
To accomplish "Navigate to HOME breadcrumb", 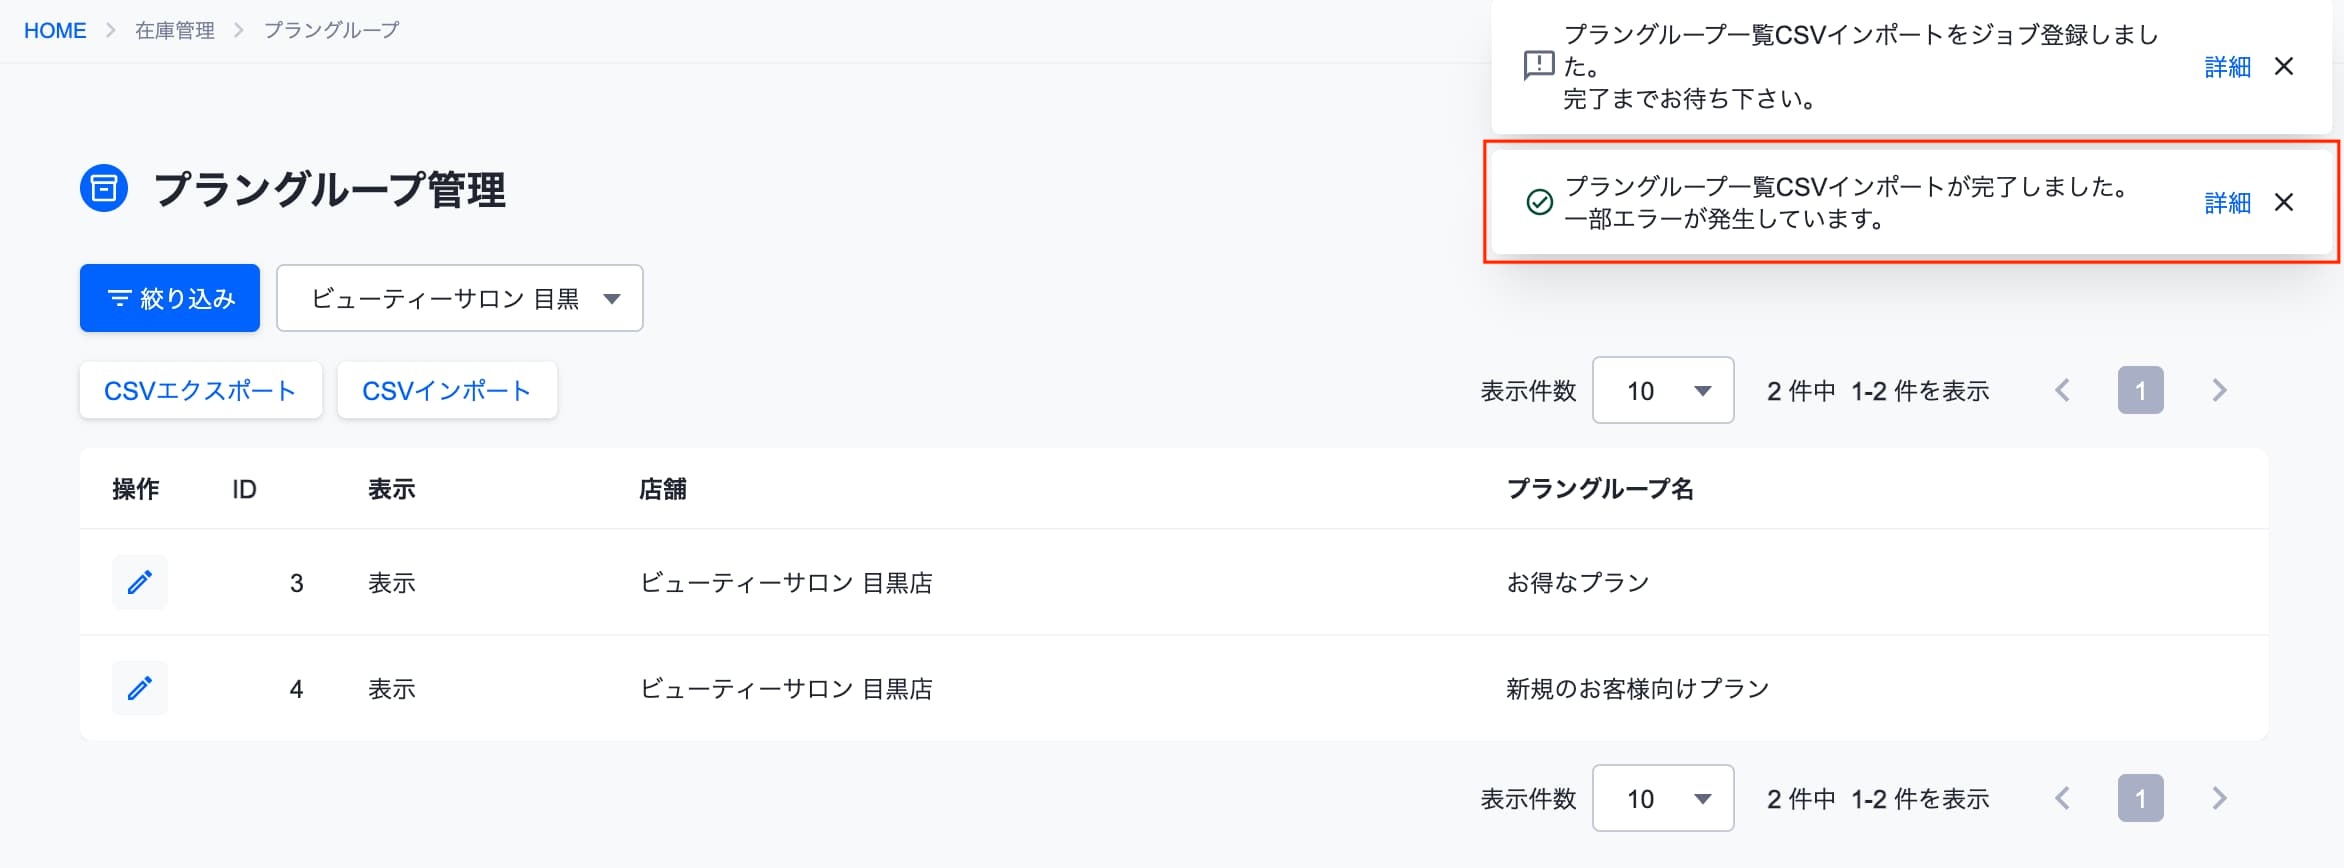I will pyautogui.click(x=55, y=30).
